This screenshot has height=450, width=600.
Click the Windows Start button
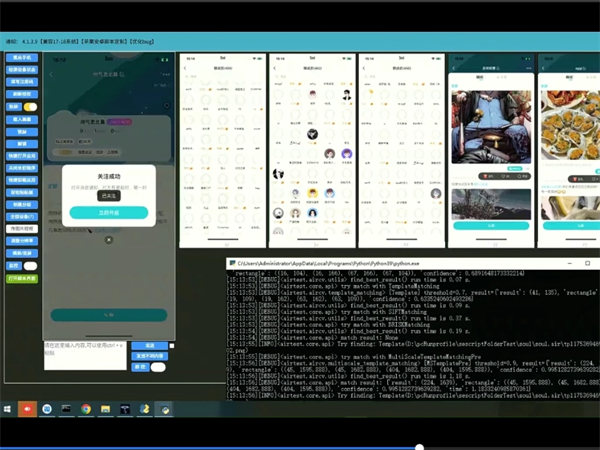coord(7,409)
